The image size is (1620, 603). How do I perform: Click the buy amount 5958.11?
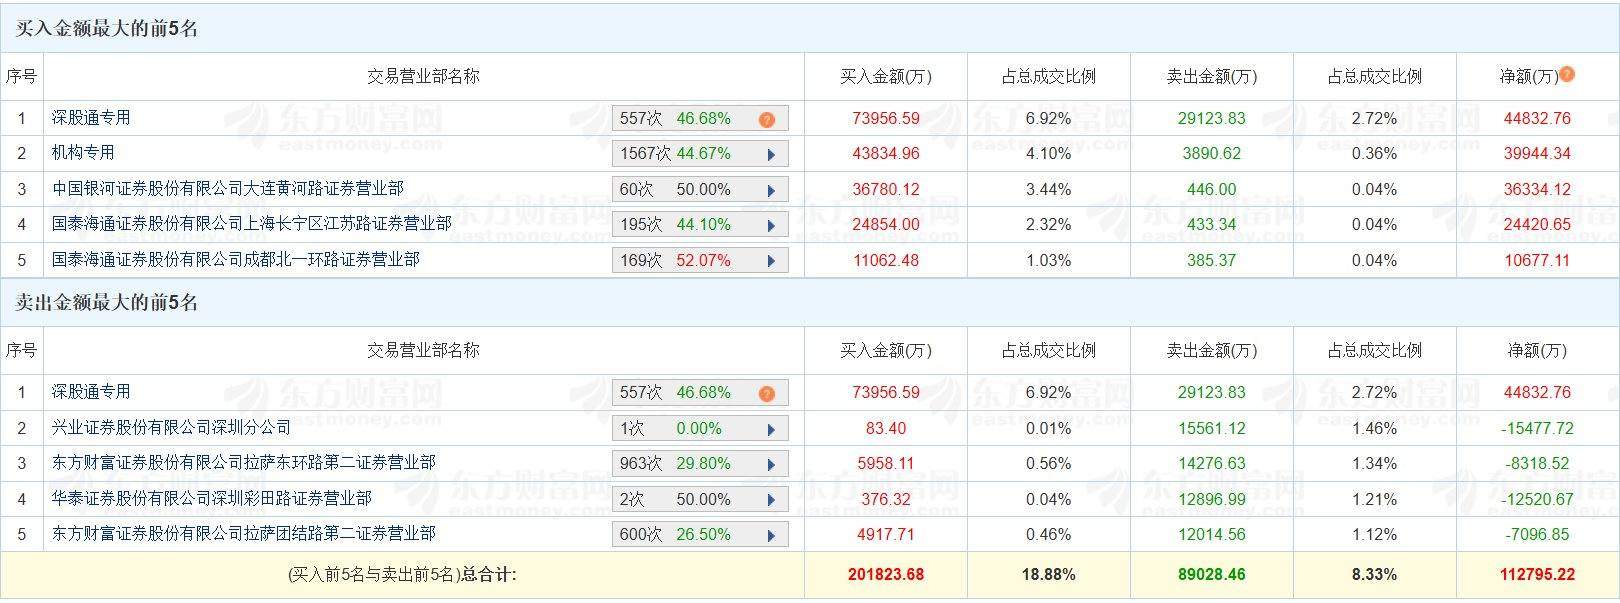pyautogui.click(x=886, y=463)
